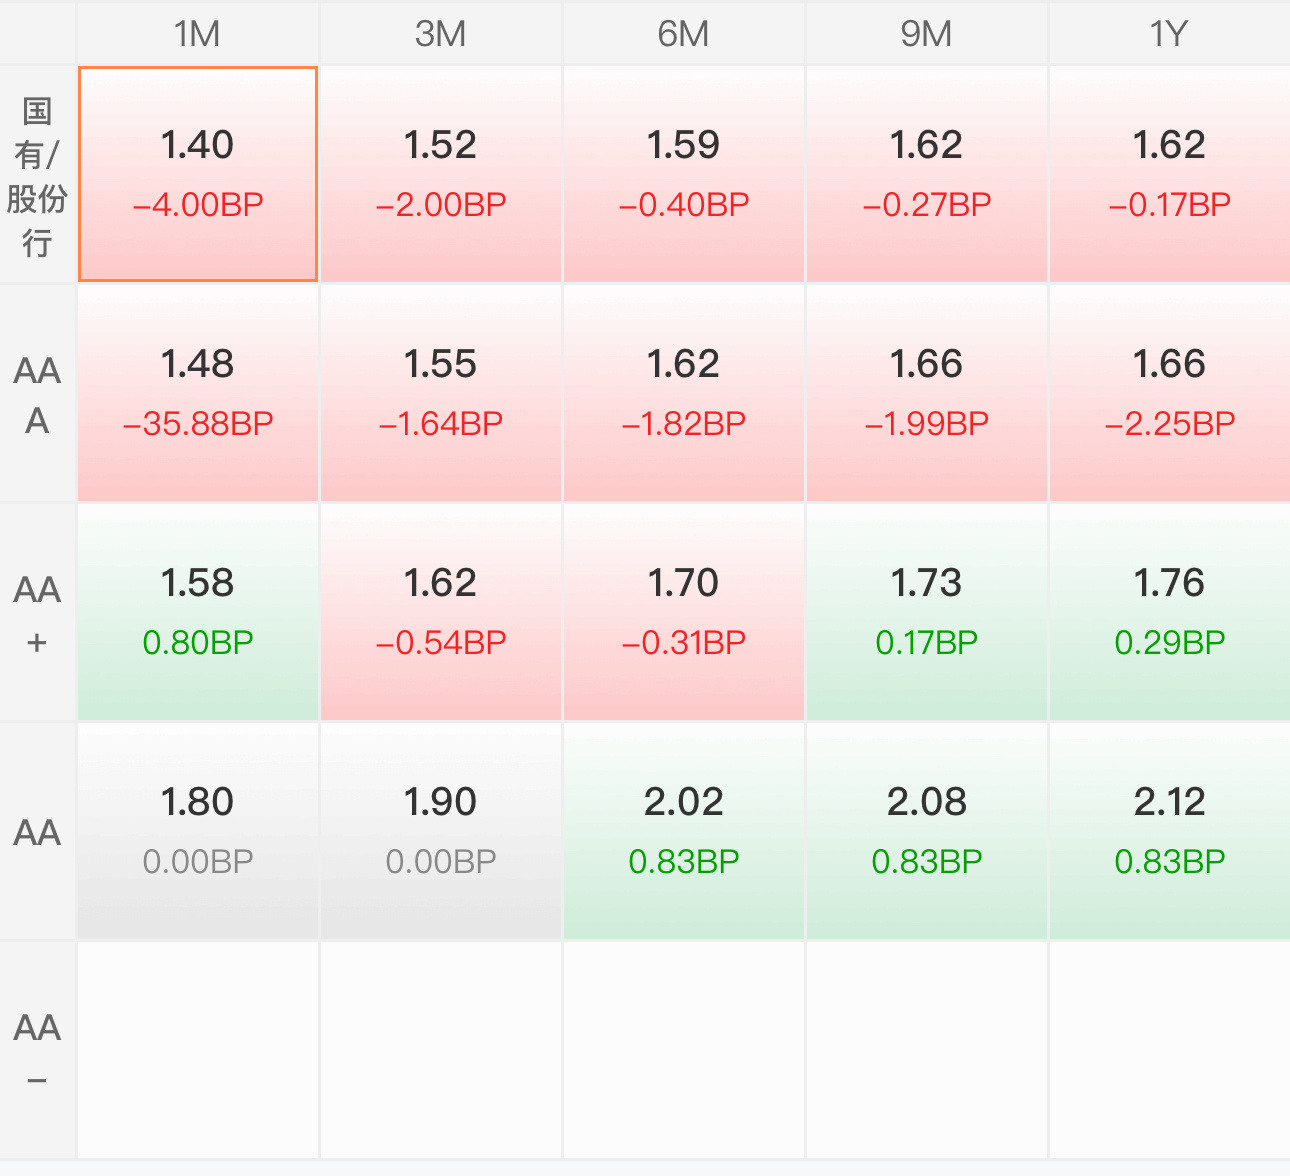1290x1176 pixels.
Task: Click the 2.02 cell with 0.83BP
Action: click(x=684, y=831)
